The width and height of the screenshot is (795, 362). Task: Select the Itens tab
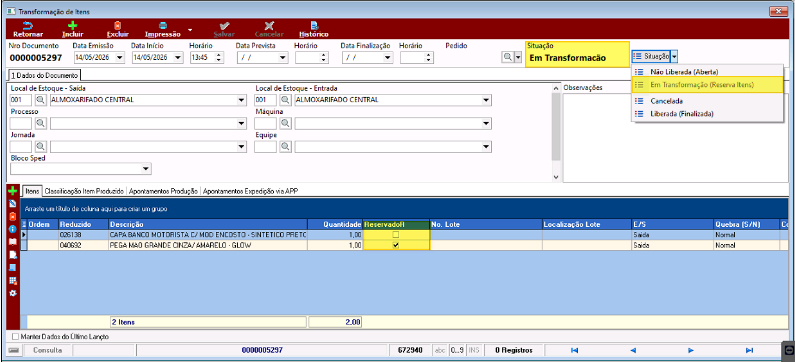pos(32,192)
